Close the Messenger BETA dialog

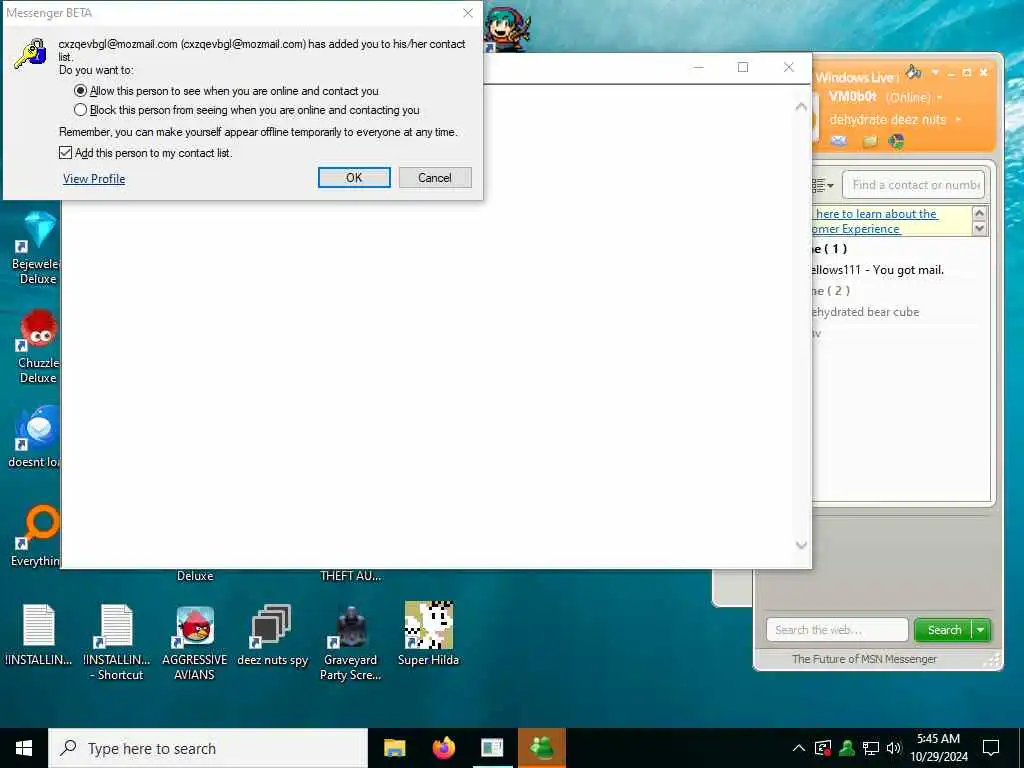[x=468, y=13]
